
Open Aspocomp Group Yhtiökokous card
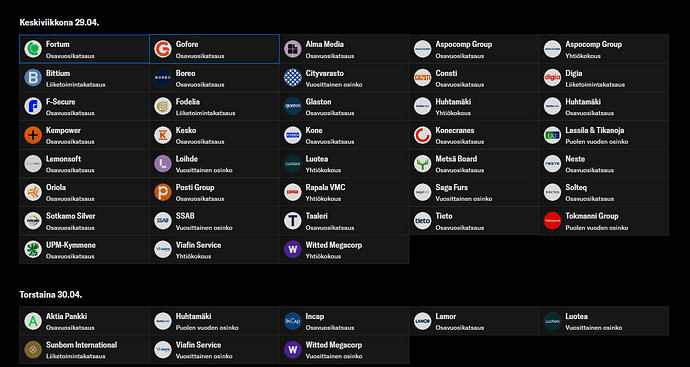coord(604,49)
